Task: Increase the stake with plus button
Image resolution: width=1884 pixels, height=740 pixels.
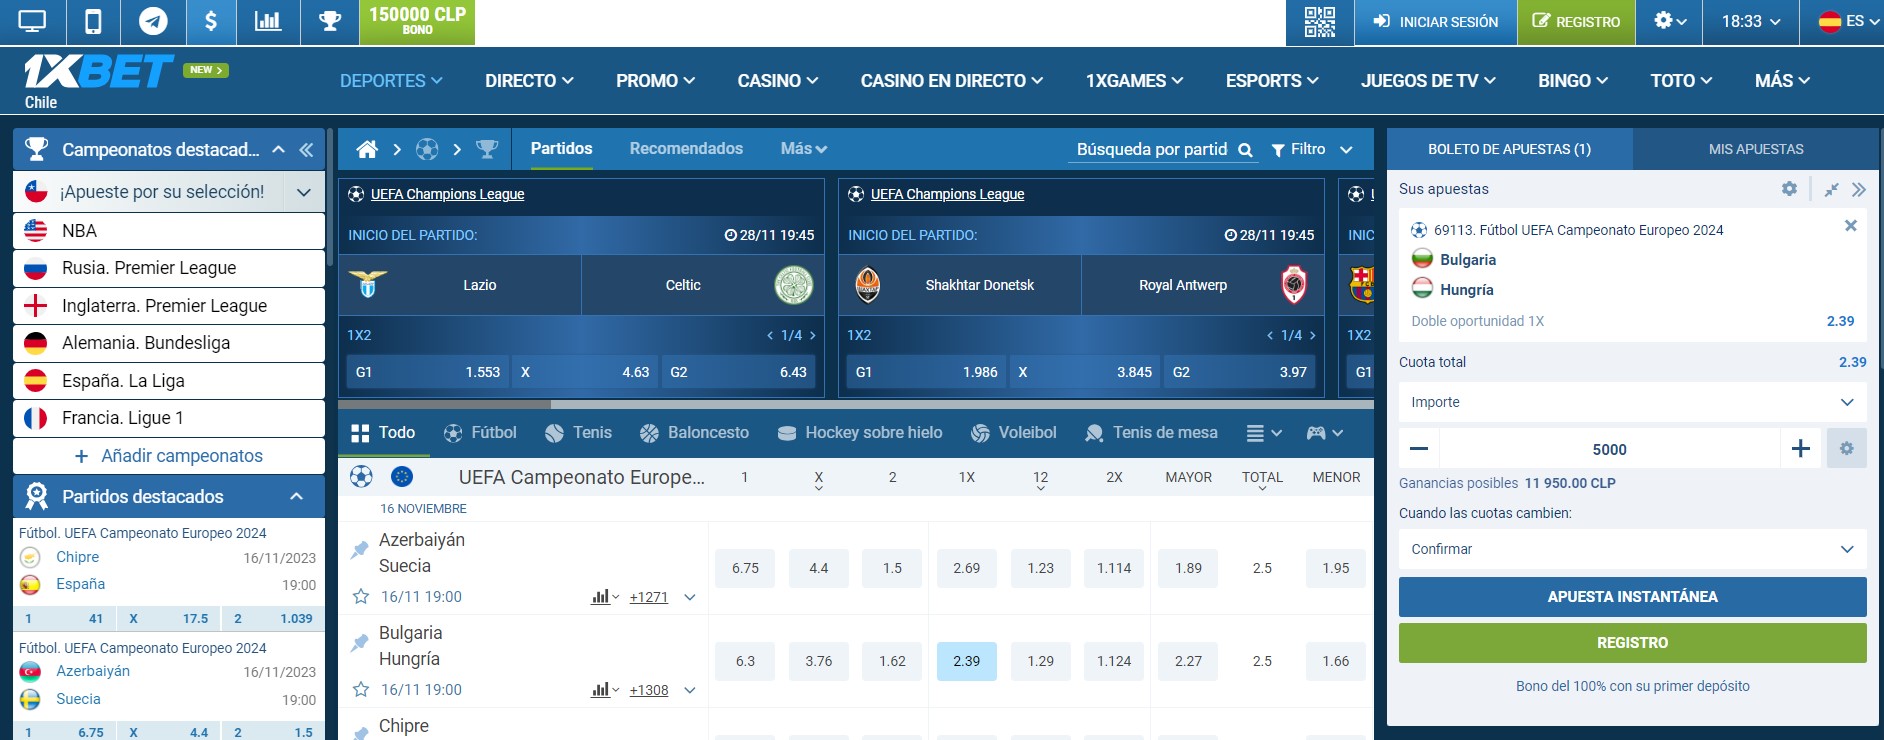Action: click(x=1800, y=449)
